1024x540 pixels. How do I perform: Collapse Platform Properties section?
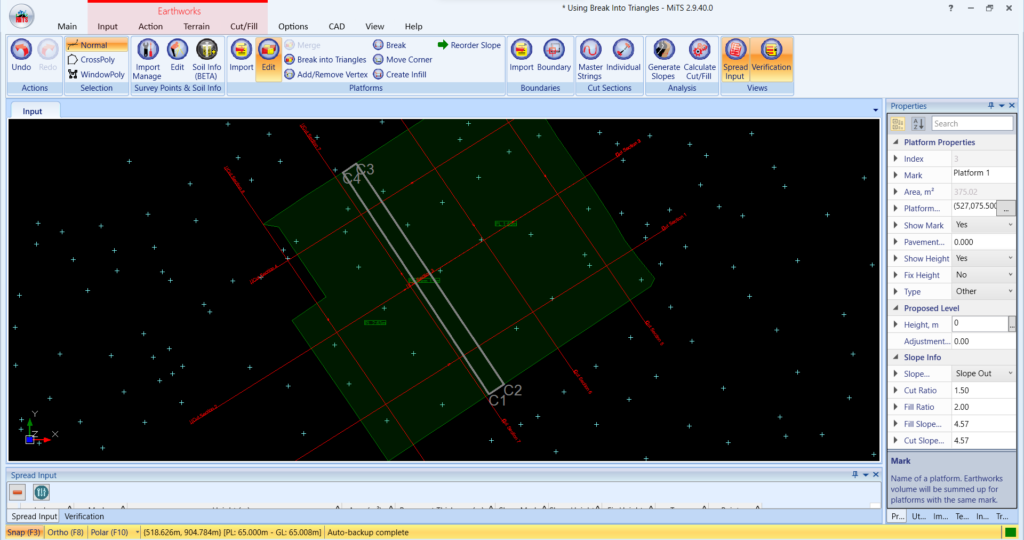pyautogui.click(x=896, y=142)
